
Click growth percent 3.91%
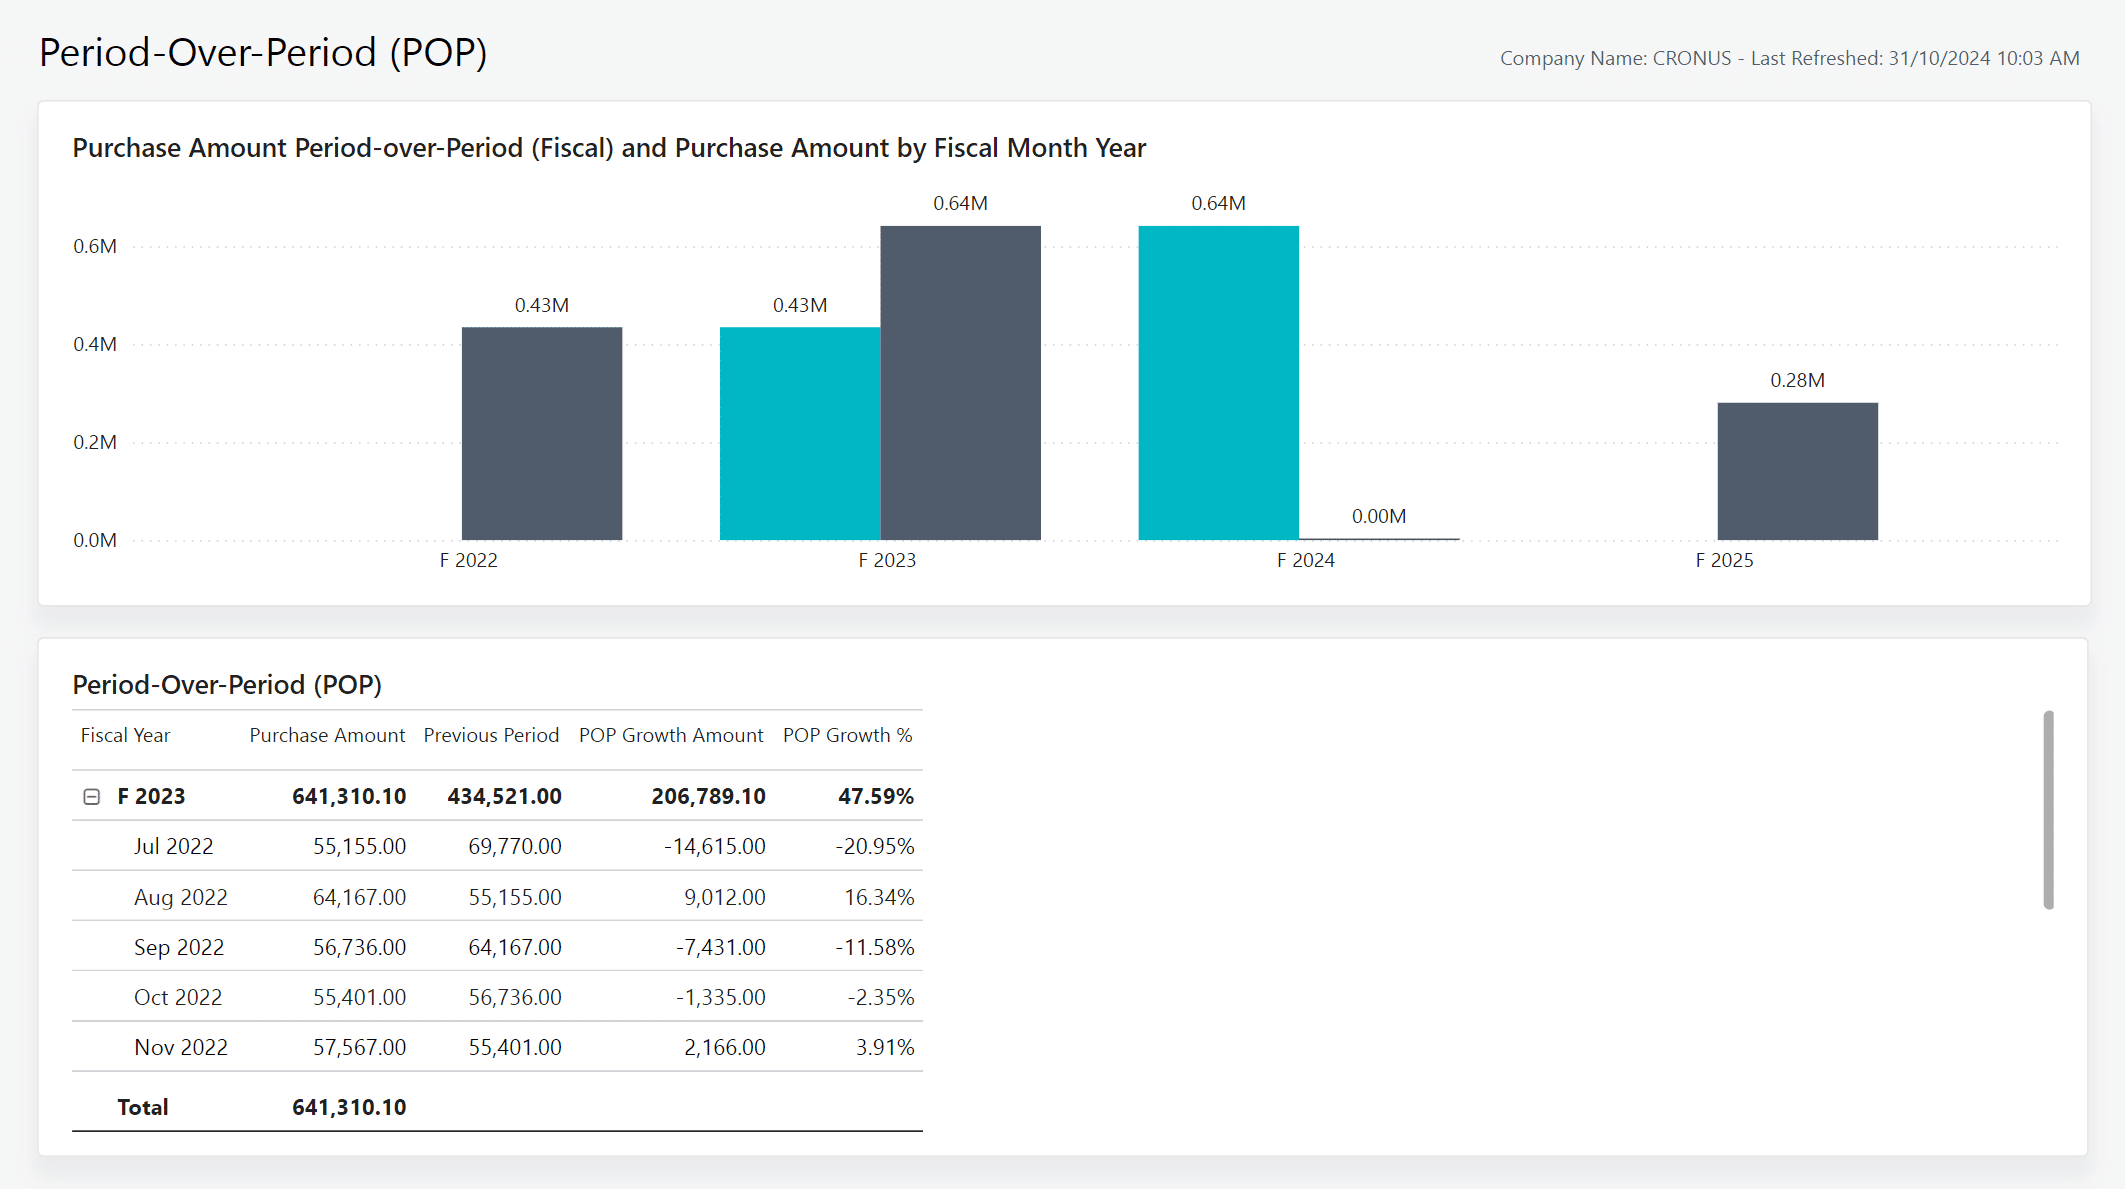tap(885, 1047)
